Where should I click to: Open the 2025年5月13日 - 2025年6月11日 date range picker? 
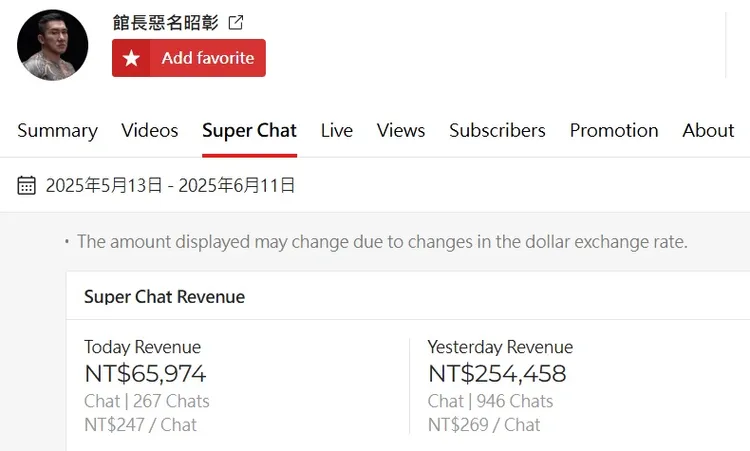[x=170, y=185]
